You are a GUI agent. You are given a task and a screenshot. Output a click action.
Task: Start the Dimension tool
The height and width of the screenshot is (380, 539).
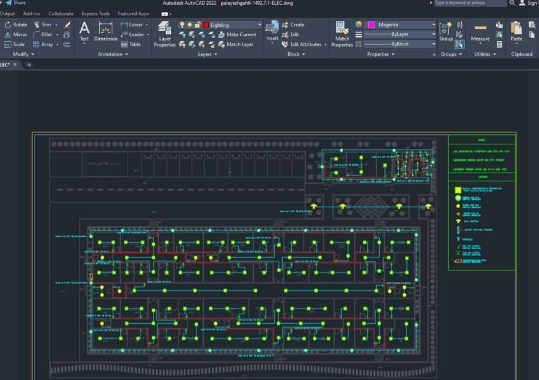coord(106,32)
